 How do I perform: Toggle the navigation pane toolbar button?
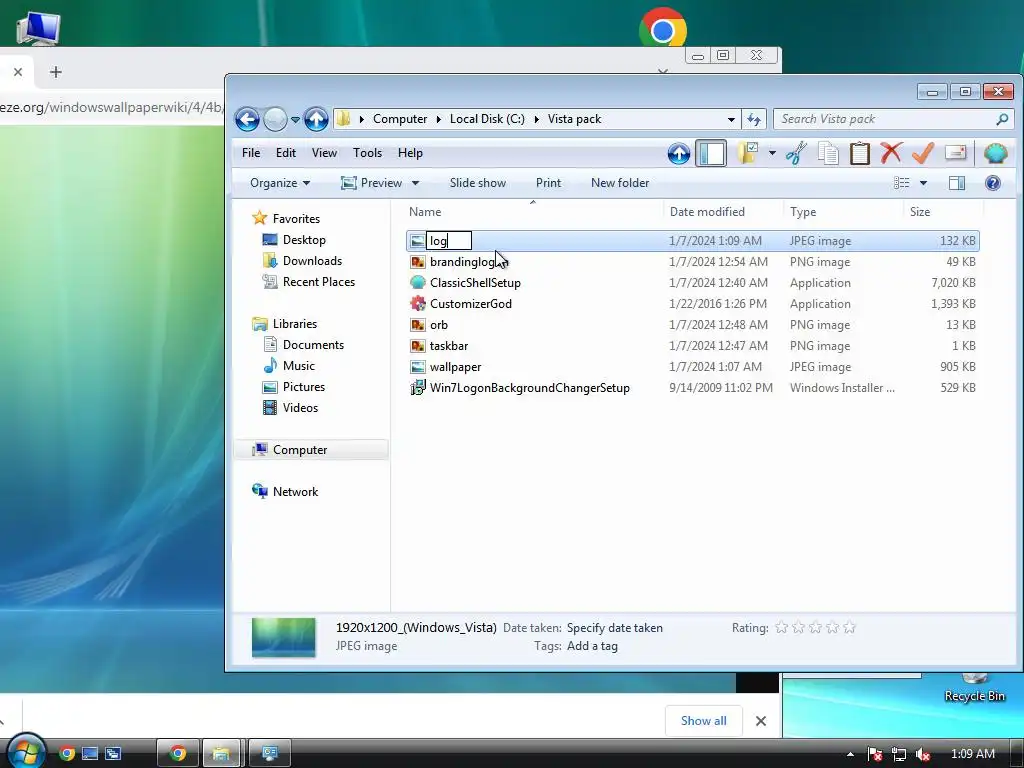coord(711,153)
